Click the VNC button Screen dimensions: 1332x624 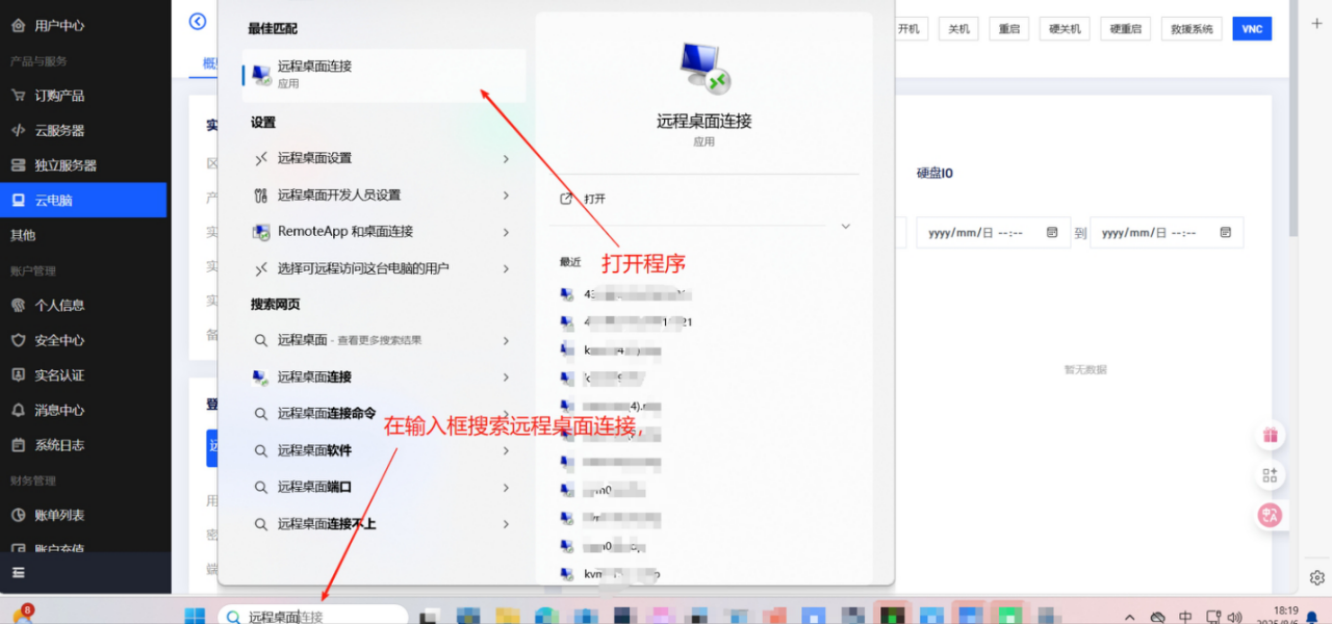pyautogui.click(x=1251, y=29)
